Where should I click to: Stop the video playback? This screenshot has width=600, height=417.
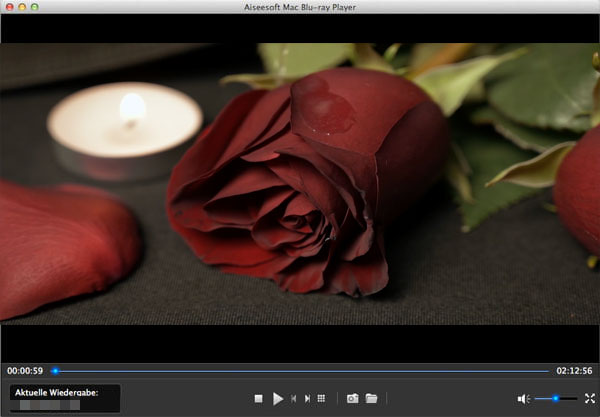(x=258, y=398)
